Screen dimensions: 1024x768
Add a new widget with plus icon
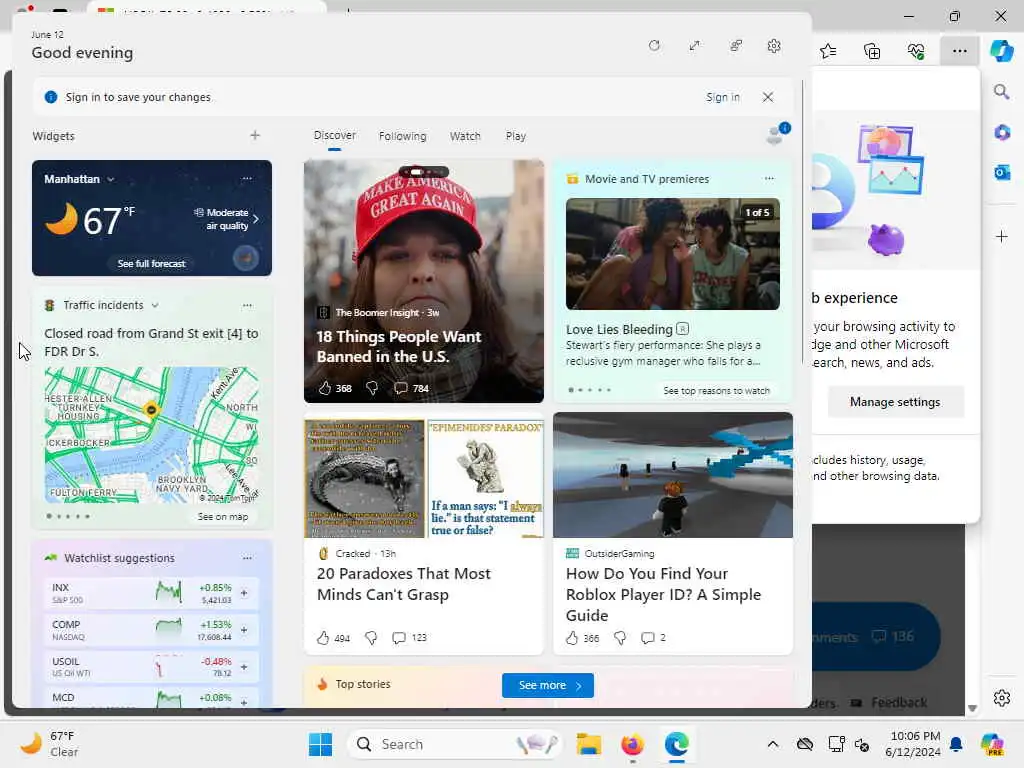click(255, 135)
